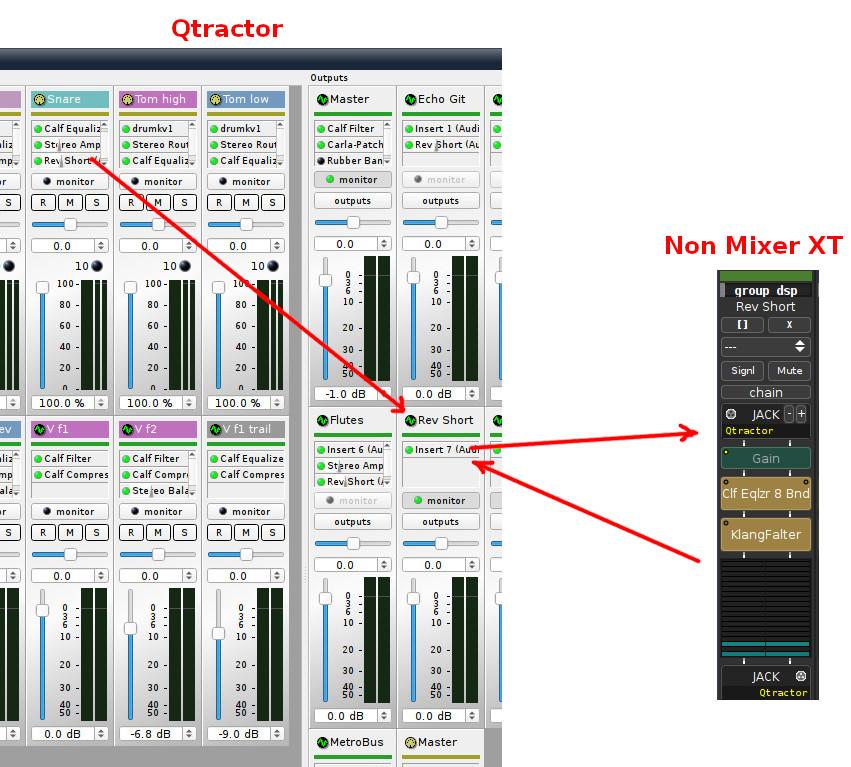Toggle monitor on the Qtractor Rev Short bus

(x=441, y=500)
